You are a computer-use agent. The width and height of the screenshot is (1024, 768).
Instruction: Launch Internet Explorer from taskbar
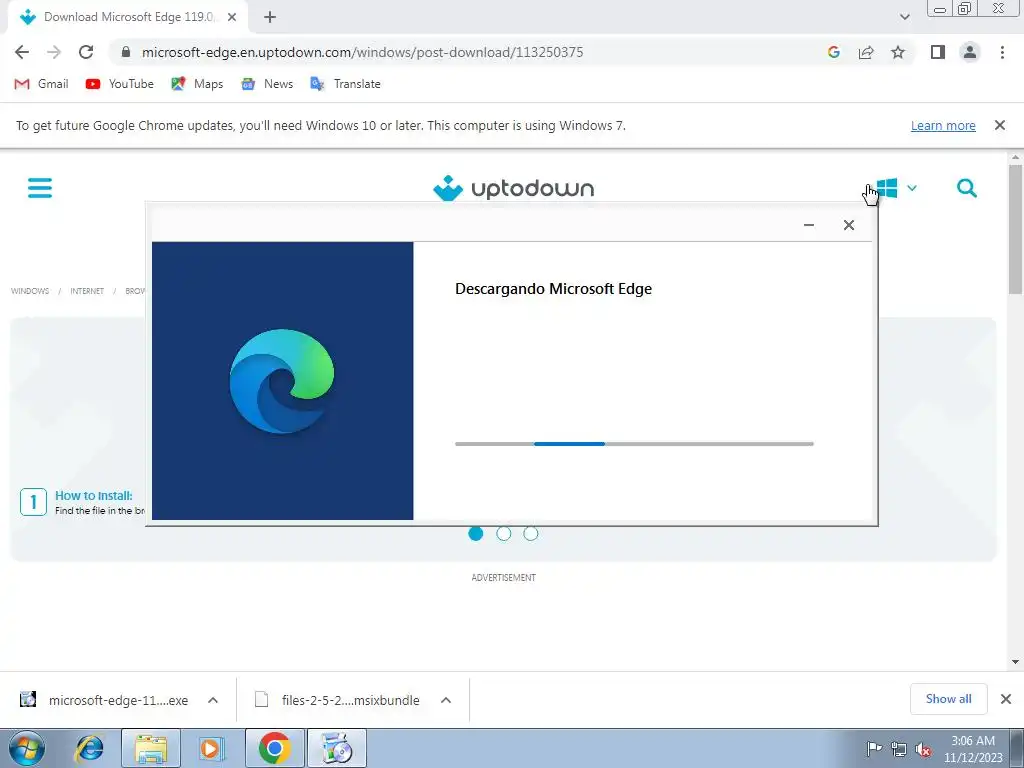pyautogui.click(x=89, y=748)
